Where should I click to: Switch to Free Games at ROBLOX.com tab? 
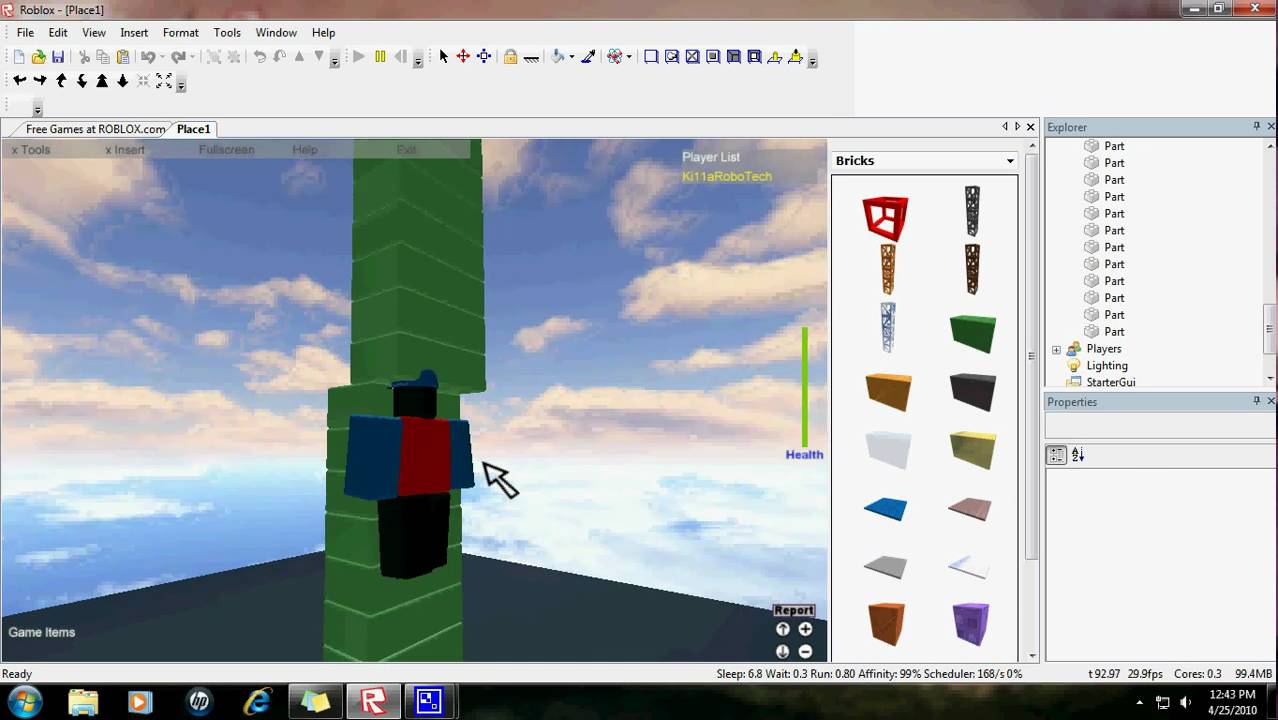[x=96, y=129]
